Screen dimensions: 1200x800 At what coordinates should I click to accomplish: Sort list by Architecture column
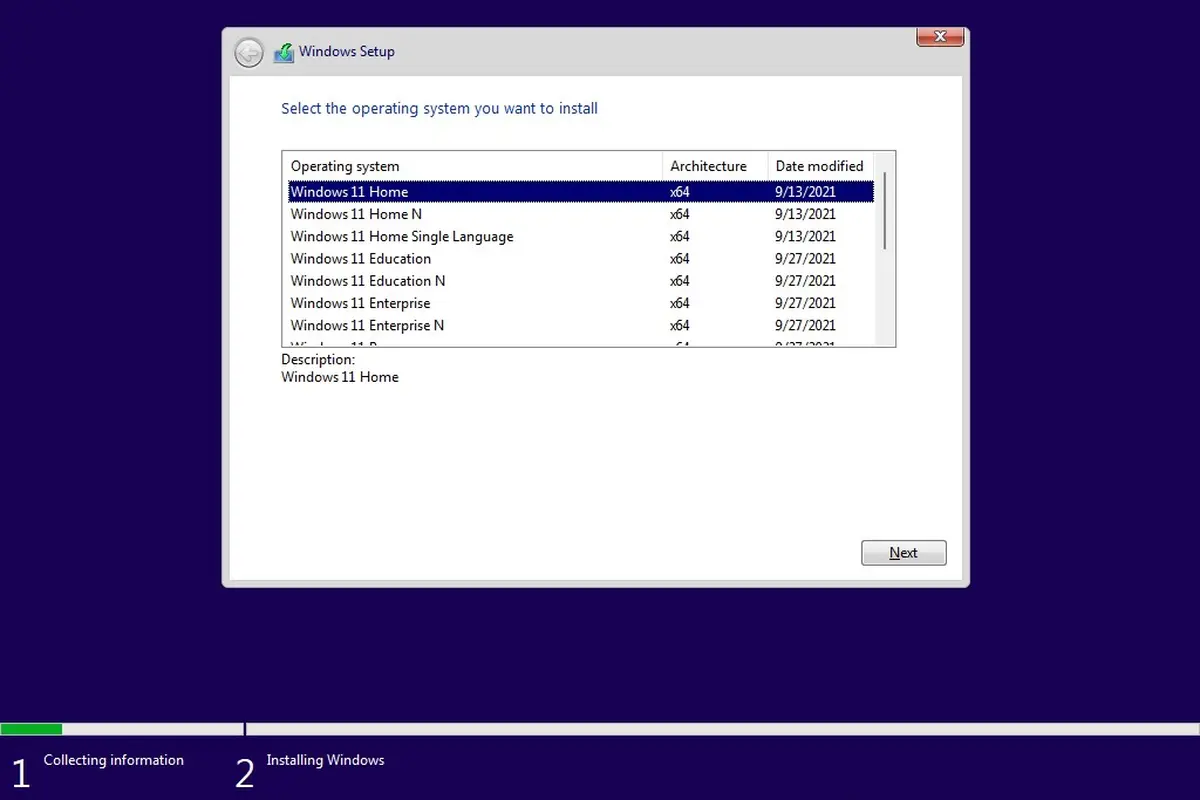708,166
